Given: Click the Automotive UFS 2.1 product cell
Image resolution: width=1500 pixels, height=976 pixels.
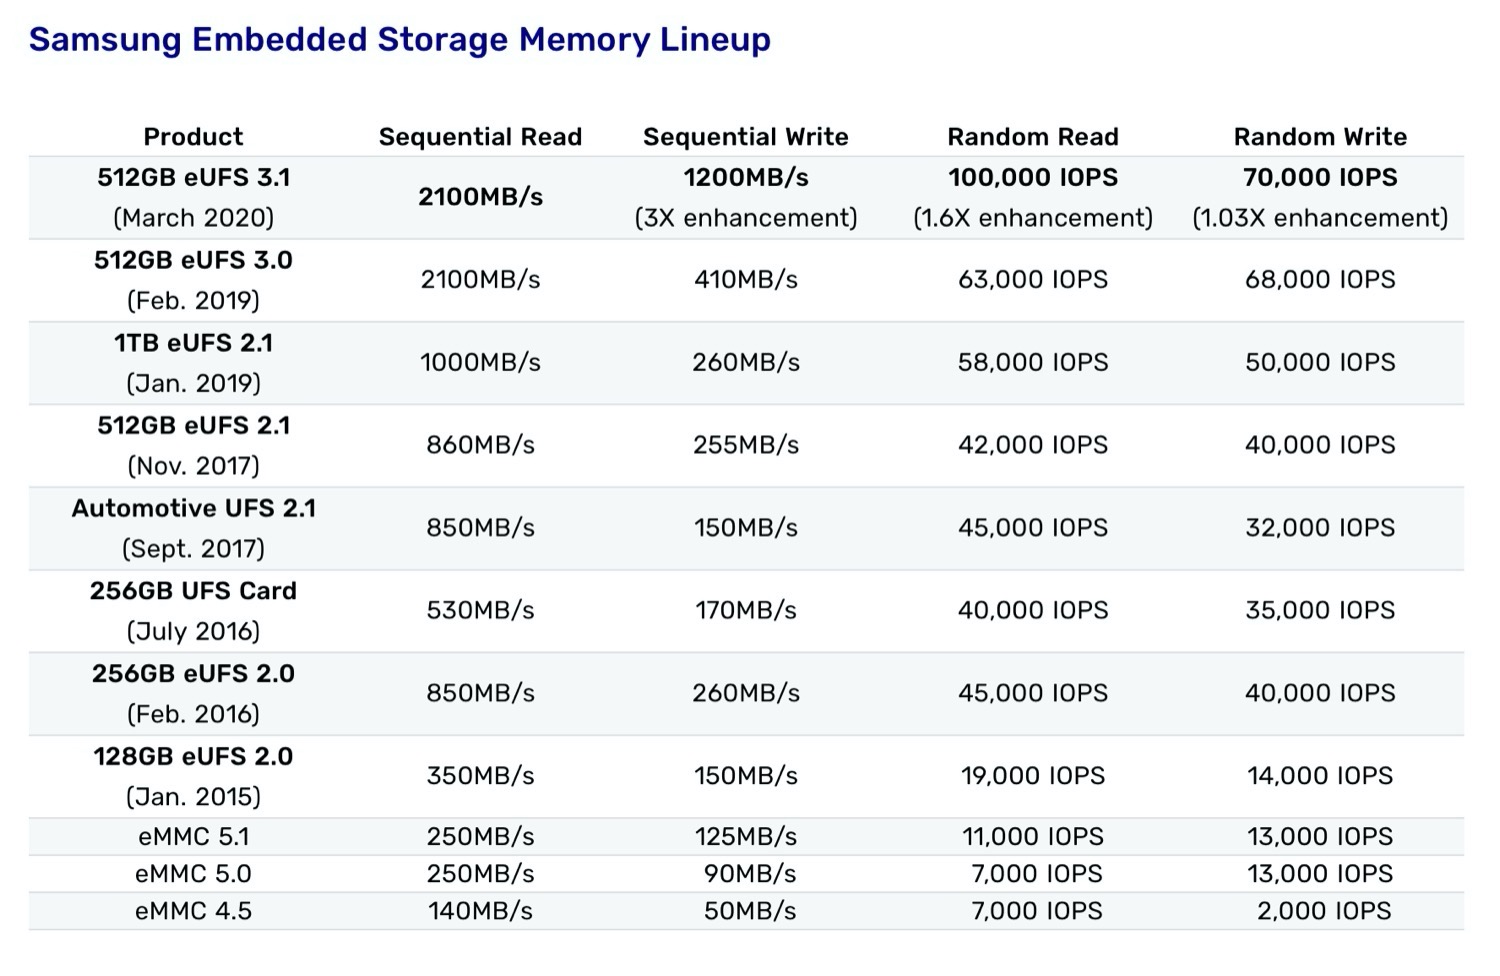Looking at the screenshot, I should tap(193, 528).
